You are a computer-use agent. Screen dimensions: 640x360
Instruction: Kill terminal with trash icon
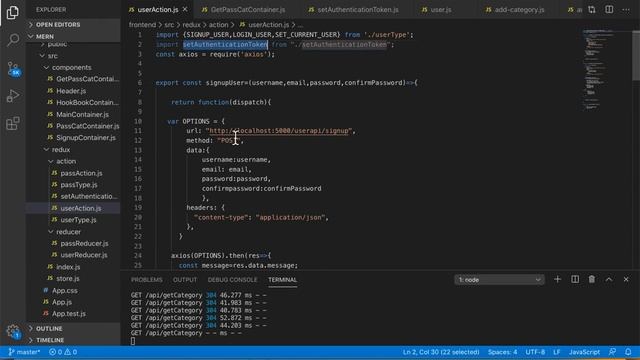tap(591, 280)
